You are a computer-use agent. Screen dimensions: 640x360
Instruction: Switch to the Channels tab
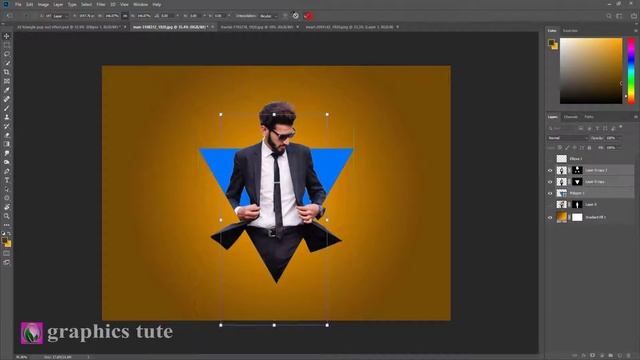[571, 117]
